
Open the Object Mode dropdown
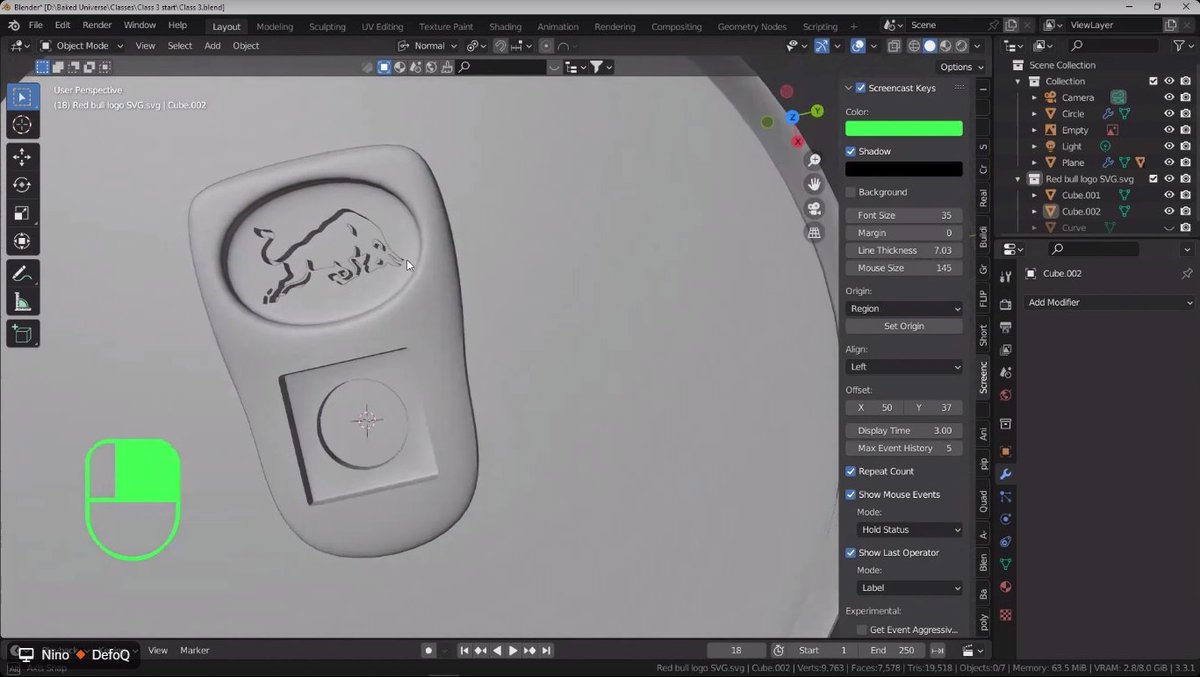[x=82, y=46]
